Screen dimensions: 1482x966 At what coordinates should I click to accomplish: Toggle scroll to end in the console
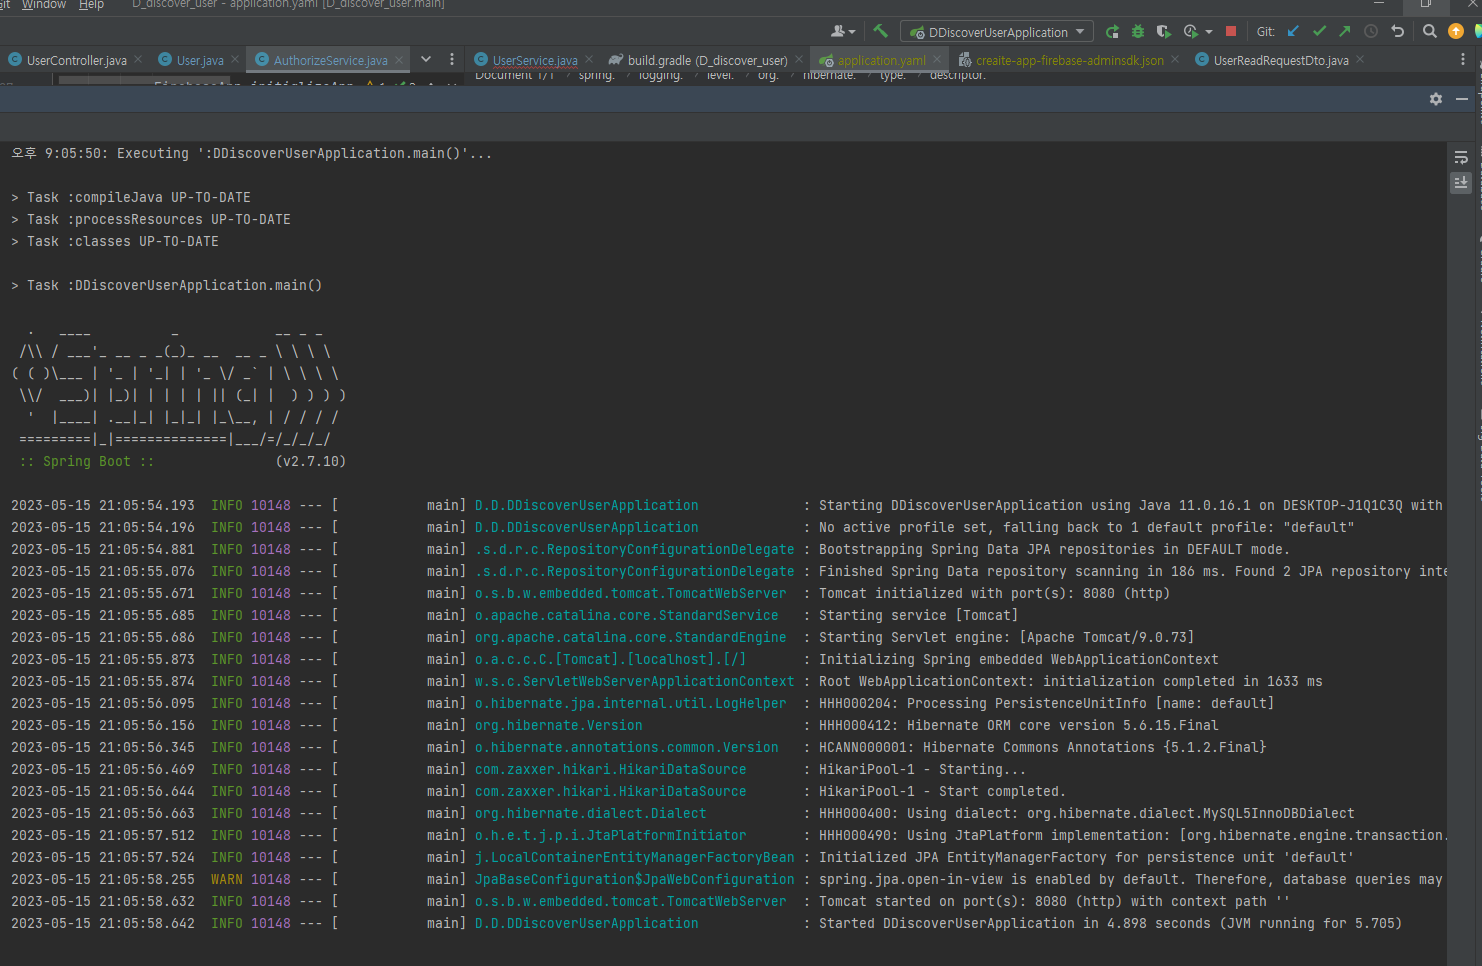click(1461, 183)
